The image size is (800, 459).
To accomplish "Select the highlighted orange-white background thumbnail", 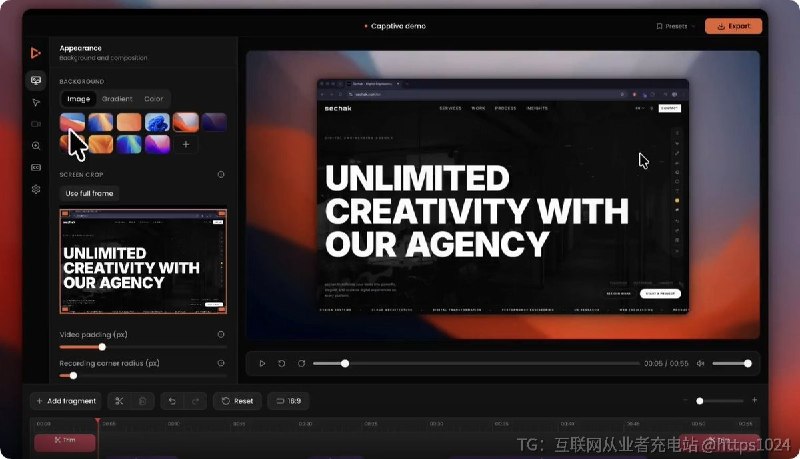I will (x=186, y=122).
